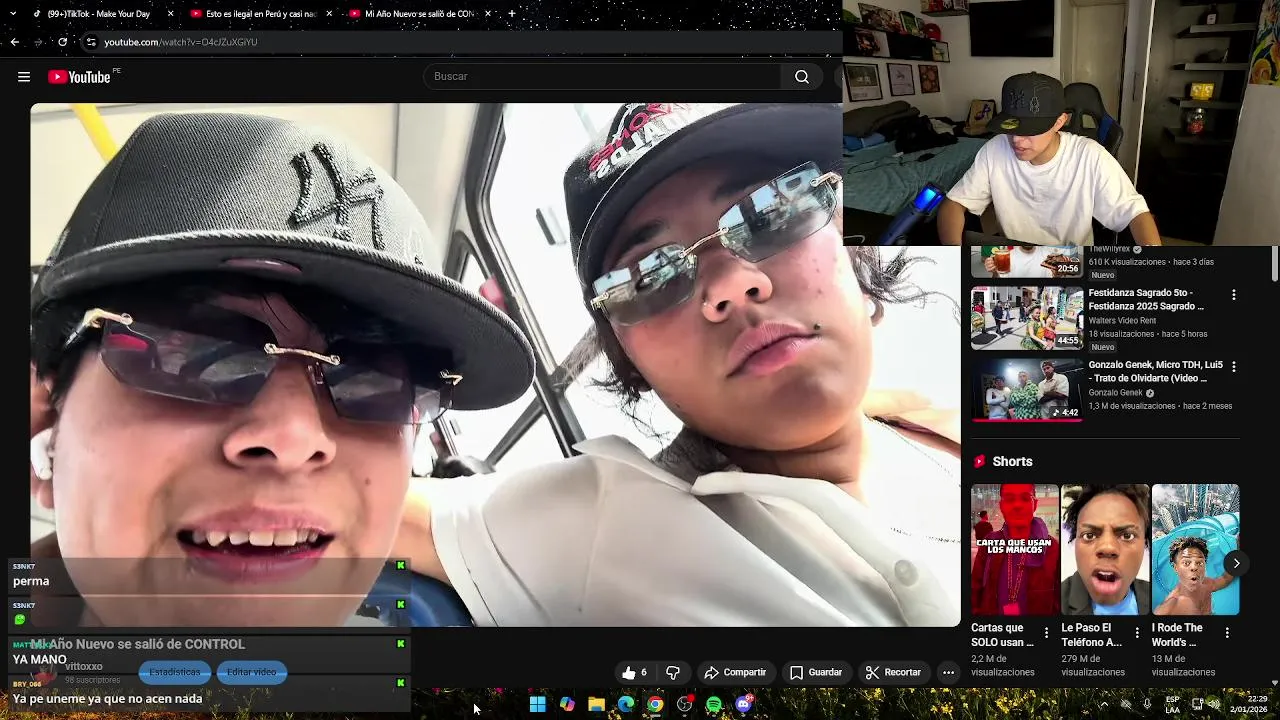Click the Recortar clip button

click(x=893, y=673)
